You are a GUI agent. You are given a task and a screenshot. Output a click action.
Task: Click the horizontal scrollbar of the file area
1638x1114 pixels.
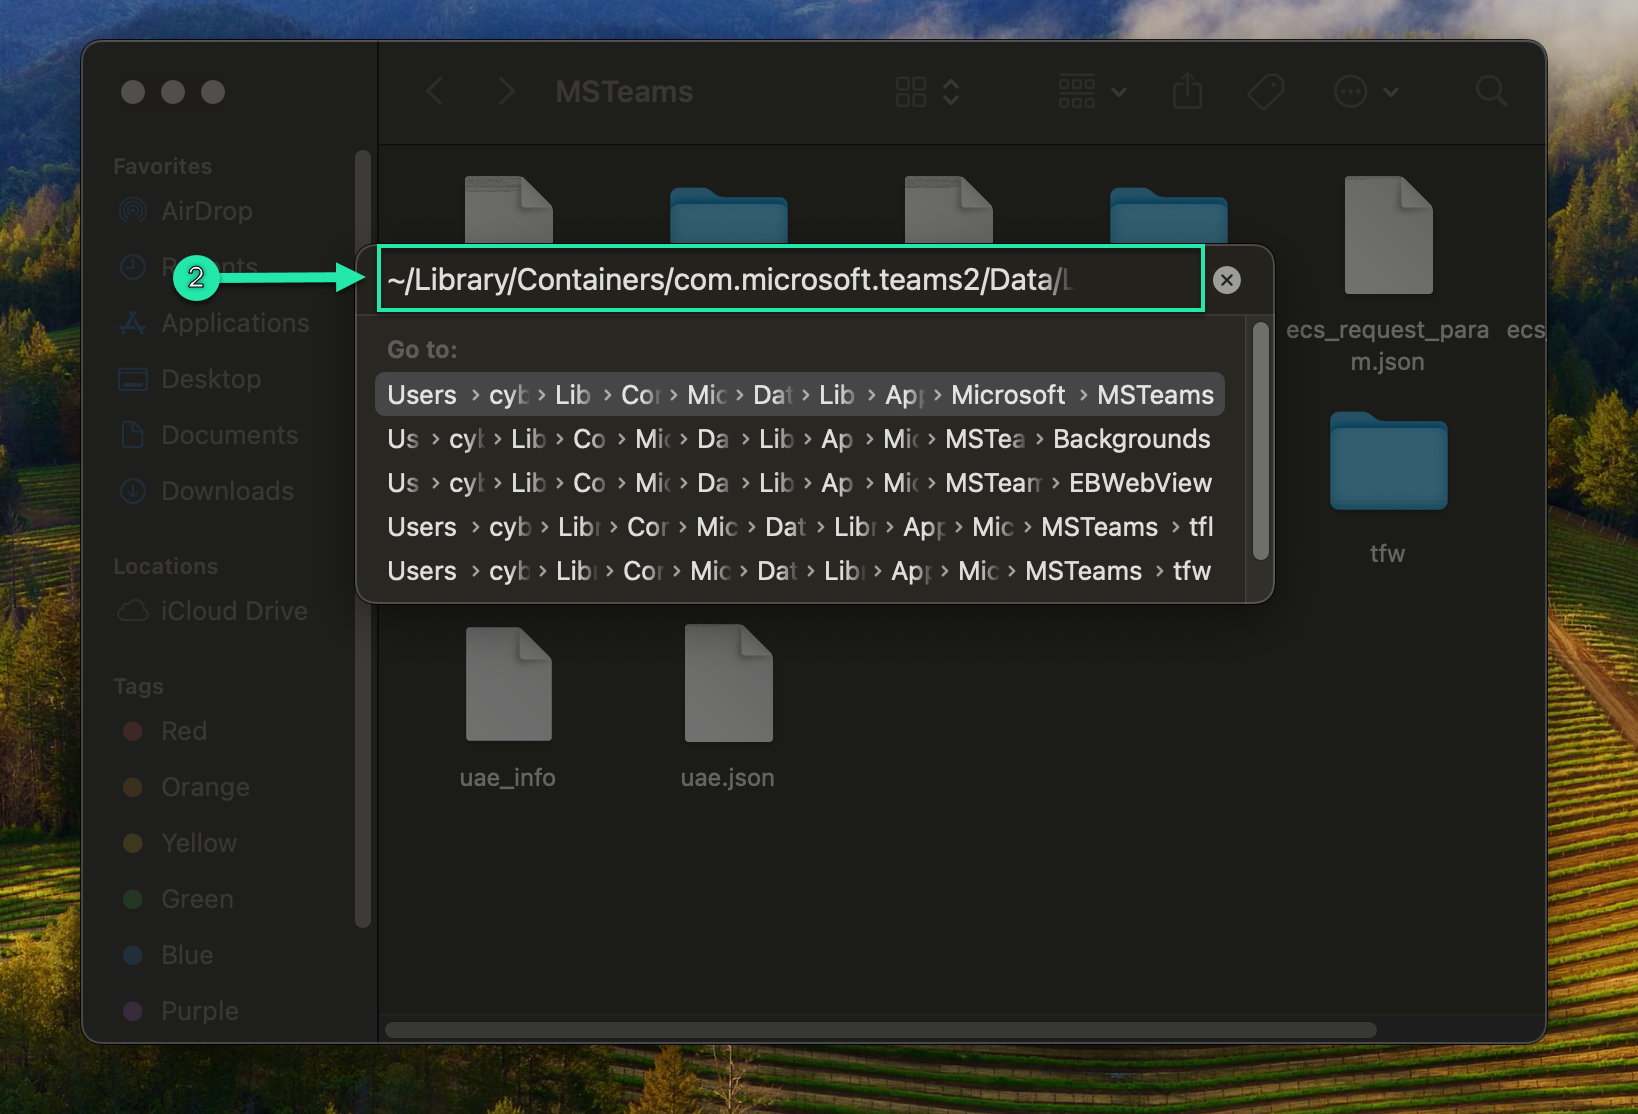coord(880,1030)
